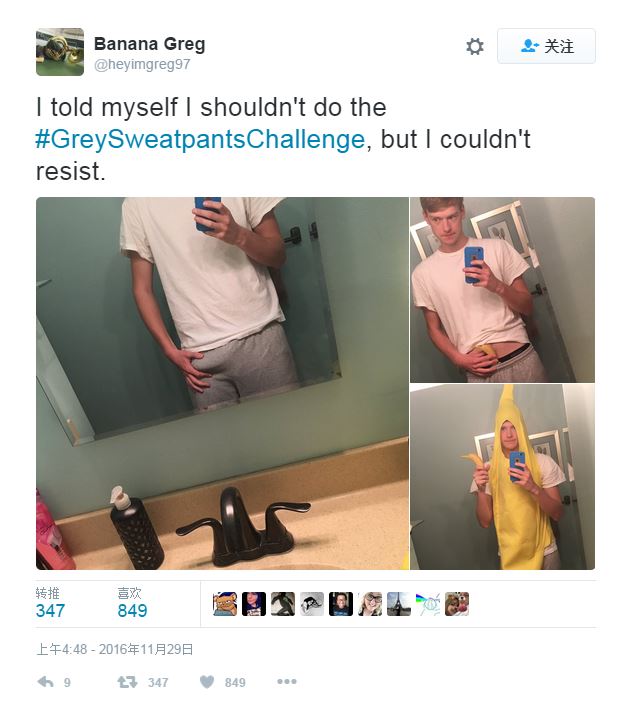Open the three-dot more options icon
The image size is (627, 701).
point(287,681)
